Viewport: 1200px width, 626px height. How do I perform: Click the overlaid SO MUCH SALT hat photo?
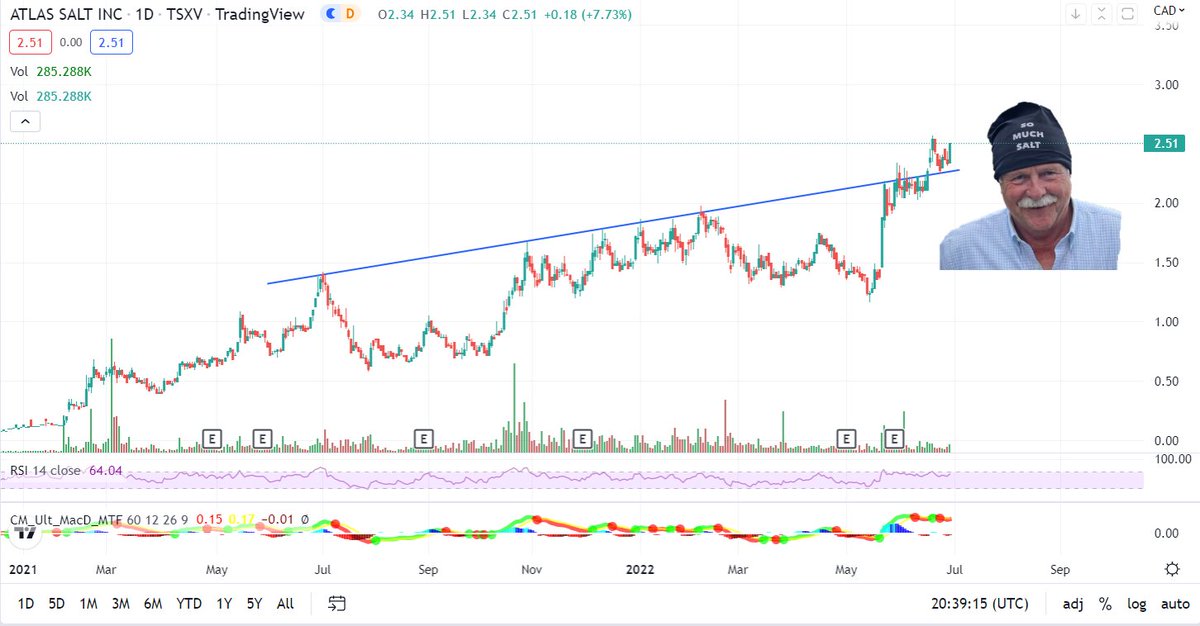(x=1029, y=184)
